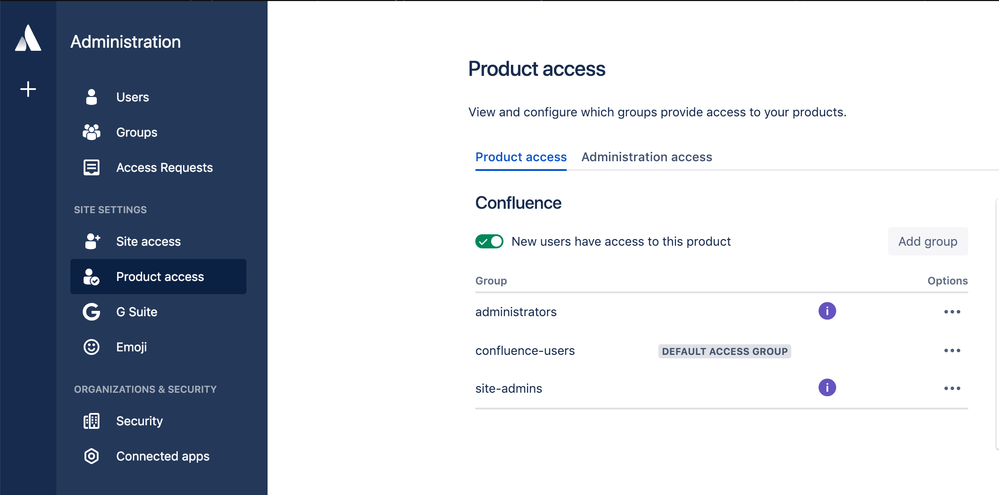999x495 pixels.
Task: Click the Connected apps hexagon icon
Action: click(x=92, y=456)
